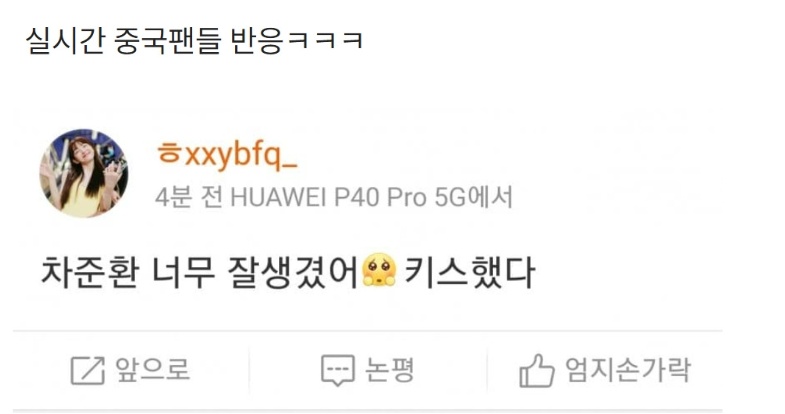785x414 pixels.
Task: Click the word 잘생겼어 in the post
Action: click(x=293, y=272)
